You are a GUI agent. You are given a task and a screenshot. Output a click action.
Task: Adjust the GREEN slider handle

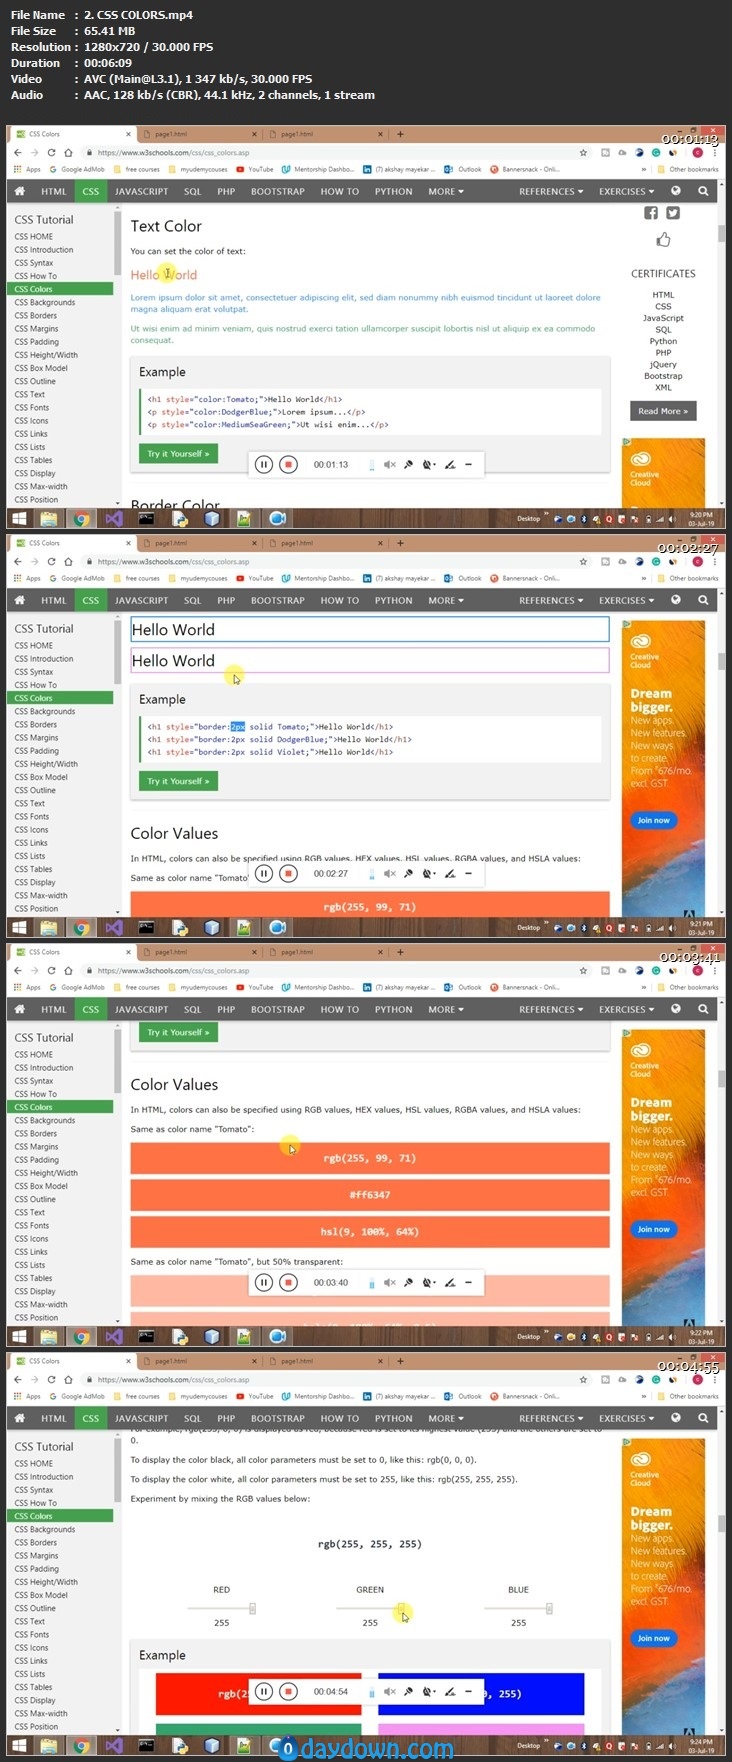[x=401, y=1609]
